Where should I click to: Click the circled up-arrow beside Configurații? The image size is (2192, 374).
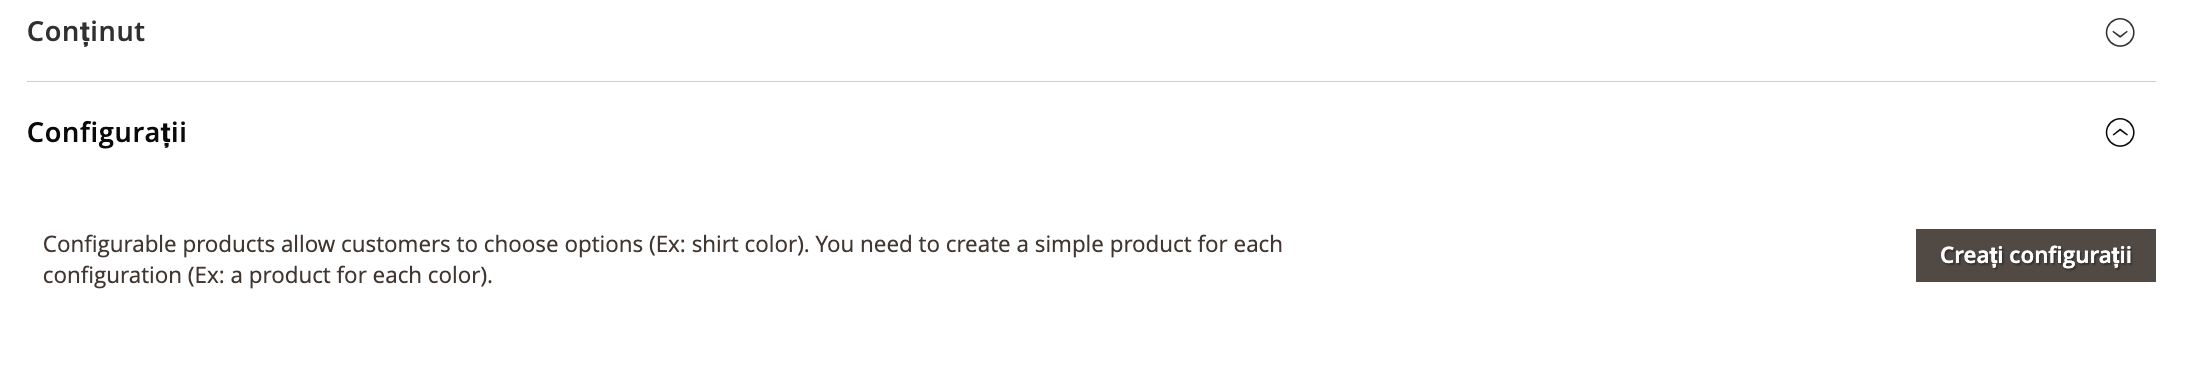click(x=2119, y=133)
